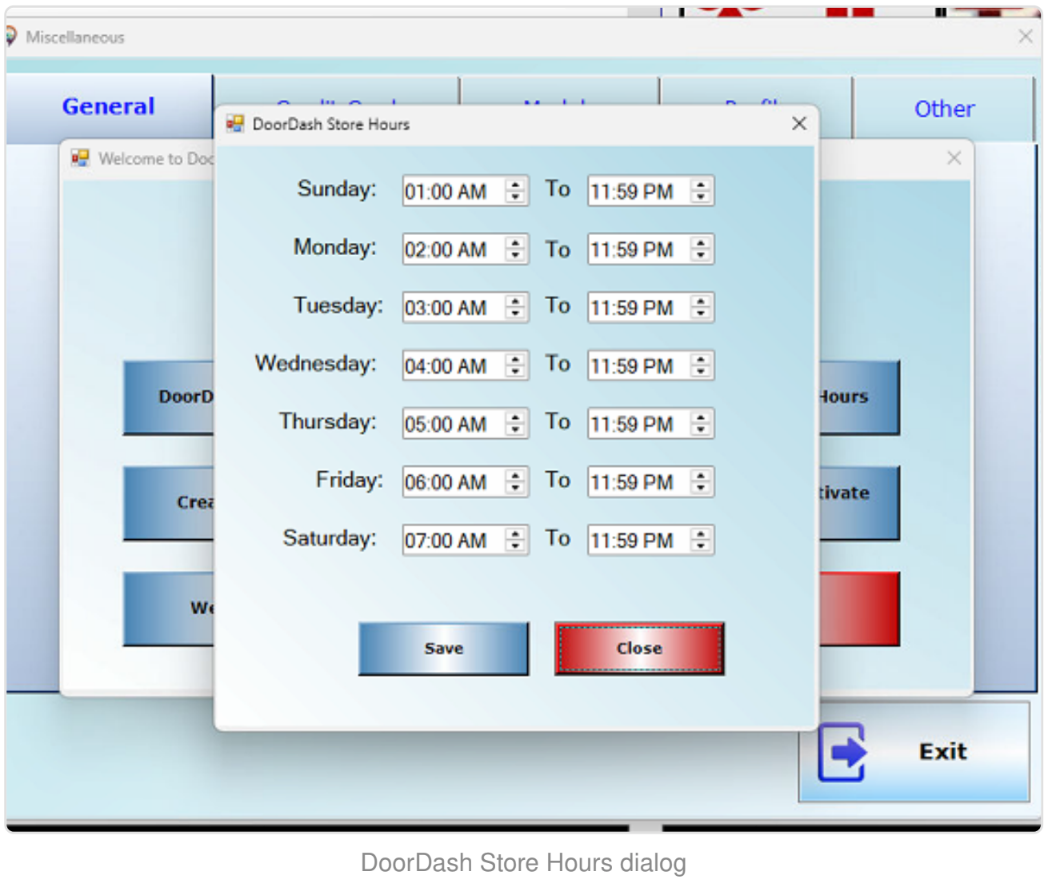Adjust the Thursday opening time spinner
The width and height of the screenshot is (1046, 884).
pyautogui.click(x=515, y=423)
